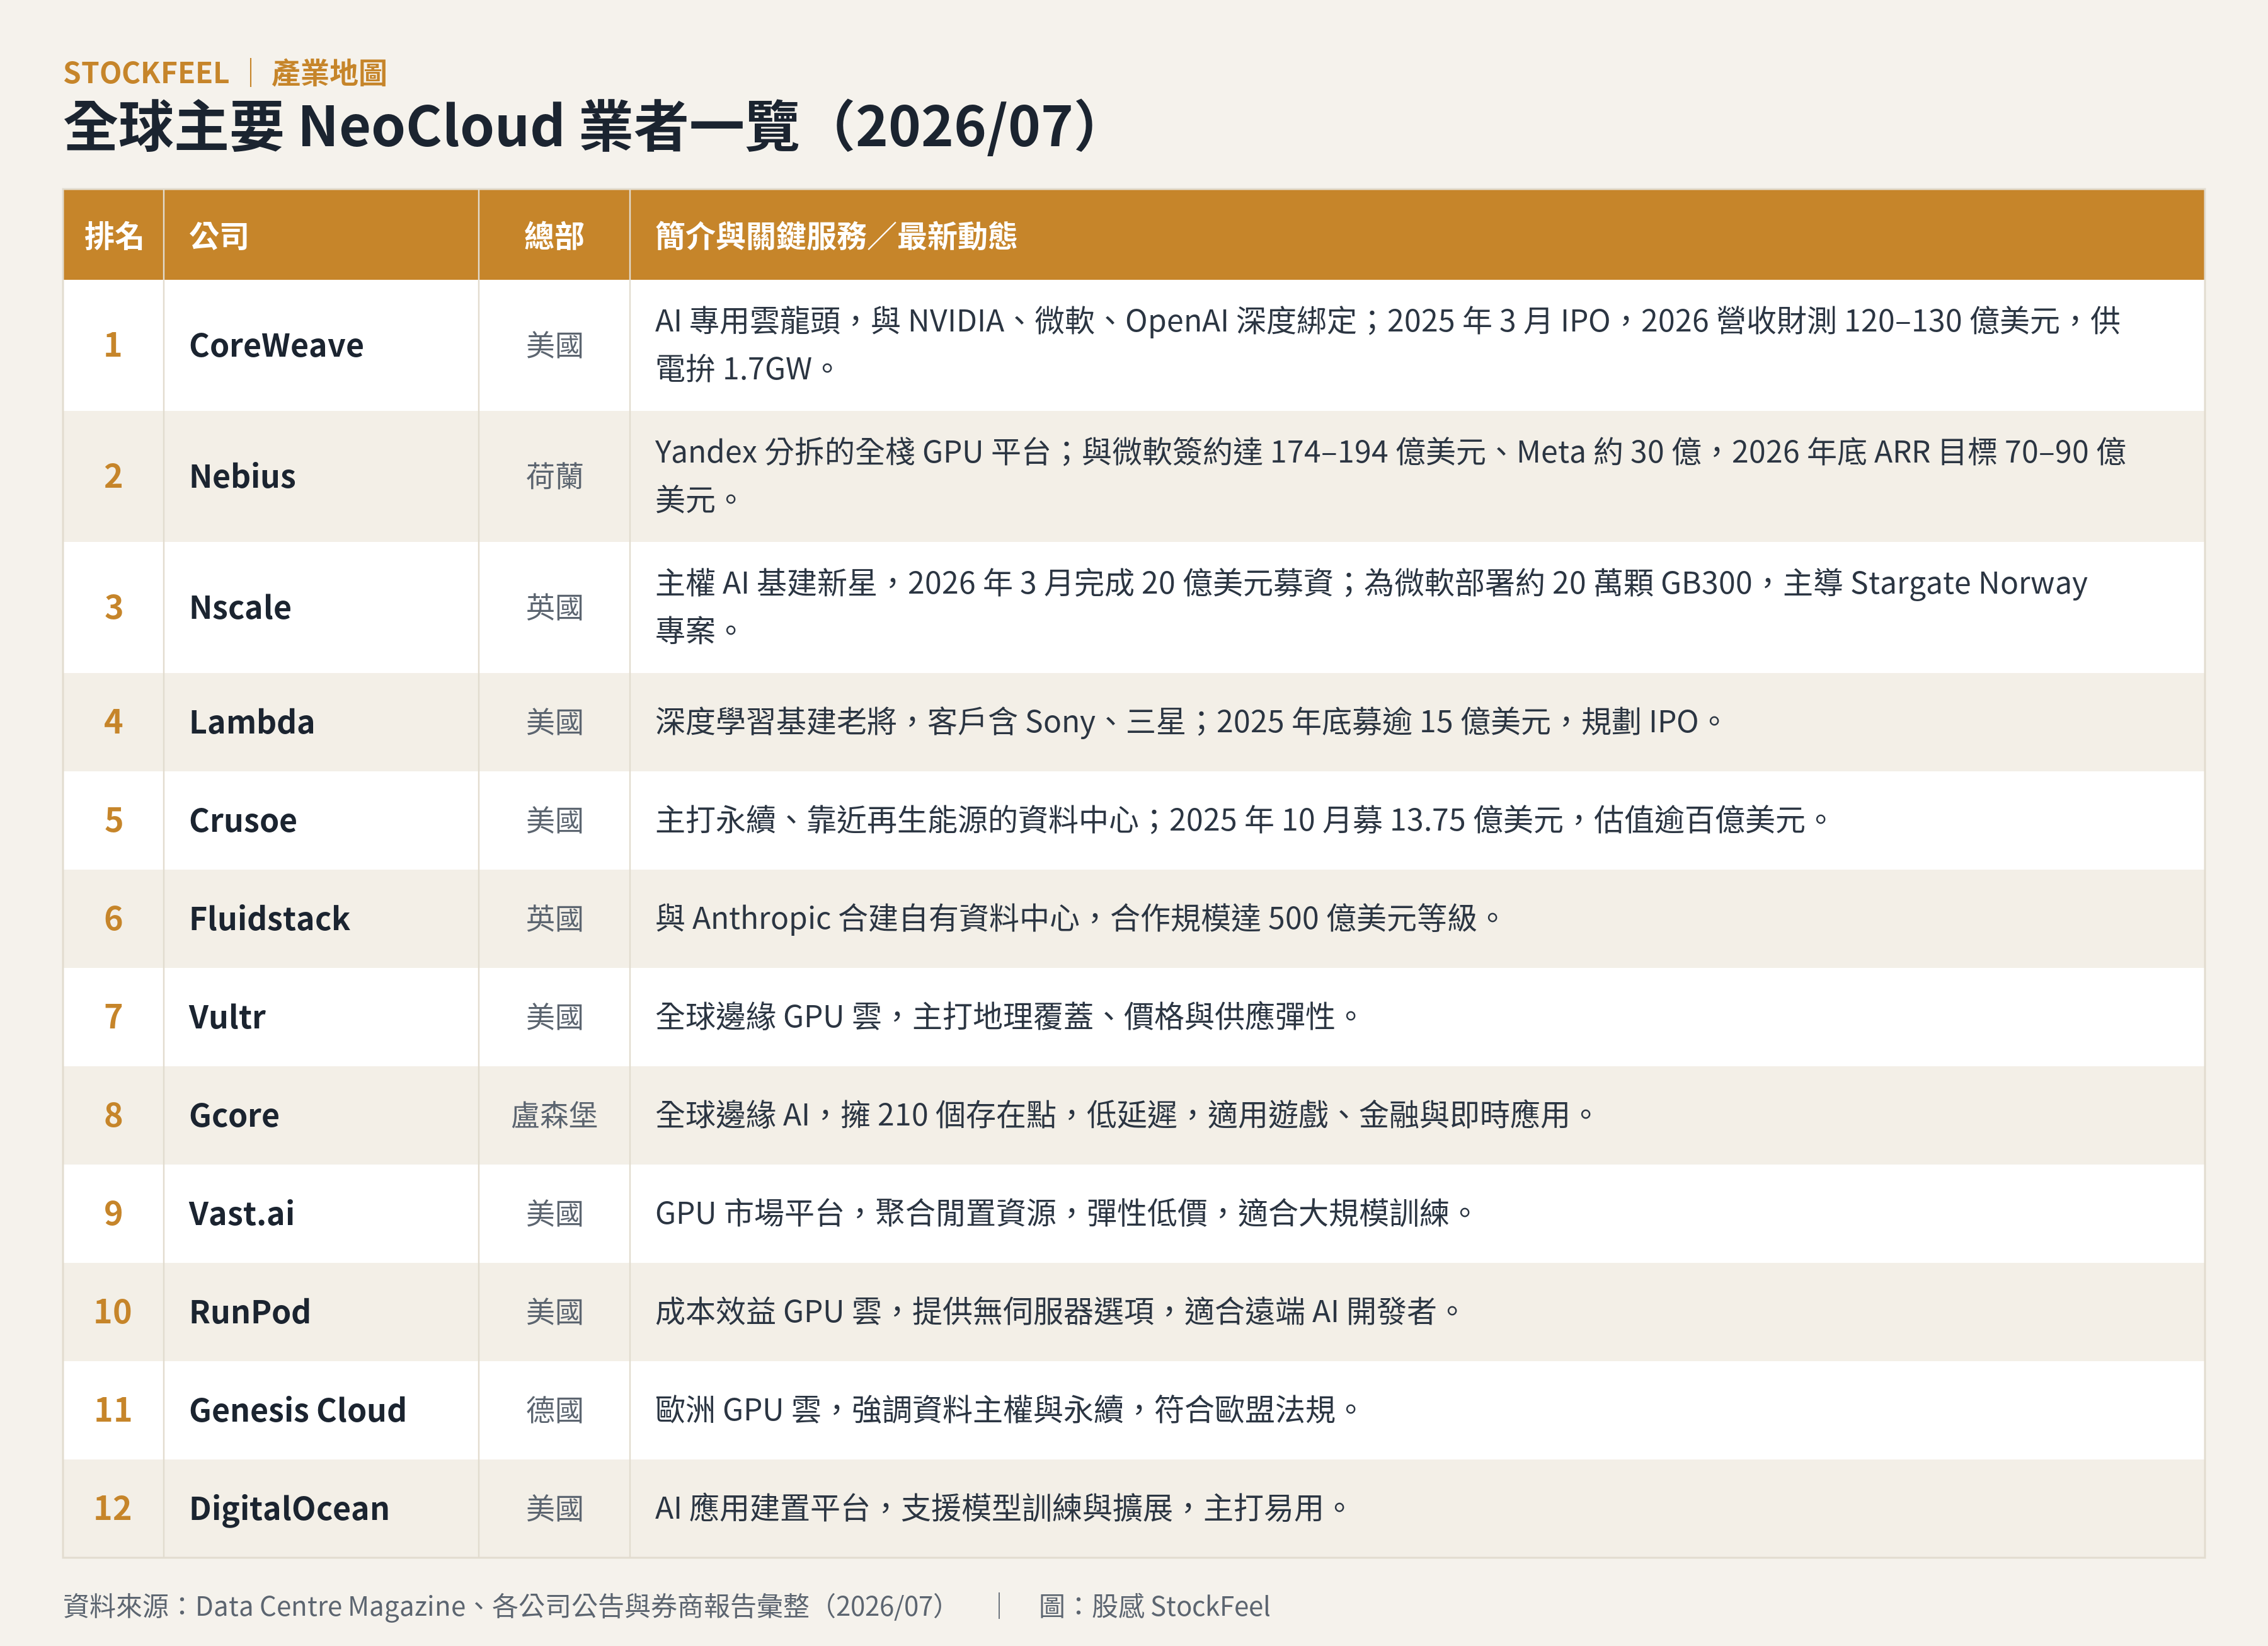Image resolution: width=2268 pixels, height=1646 pixels.
Task: Click Fluidstack description 與 Anthropic 合建
Action: [1078, 918]
